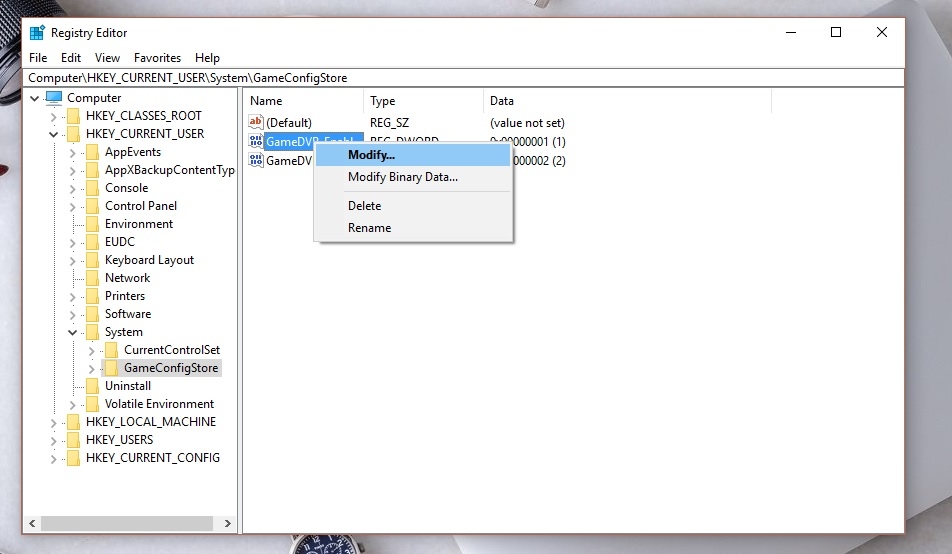Click the Printers folder icon

click(x=92, y=296)
